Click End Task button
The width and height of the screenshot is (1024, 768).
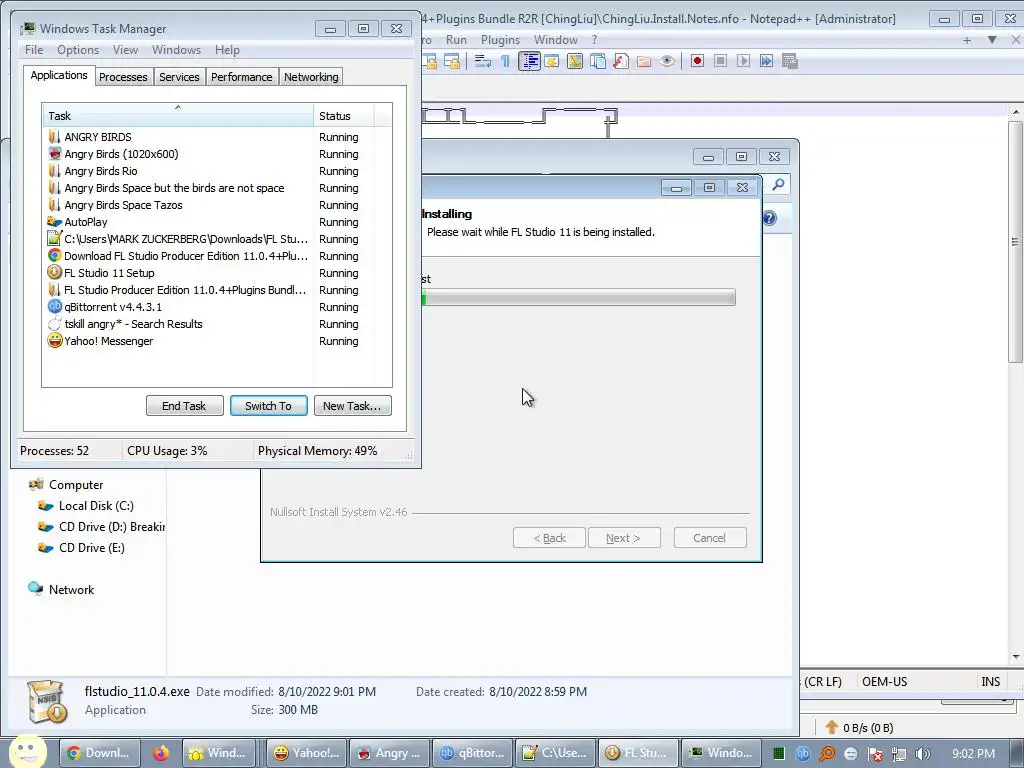(184, 406)
